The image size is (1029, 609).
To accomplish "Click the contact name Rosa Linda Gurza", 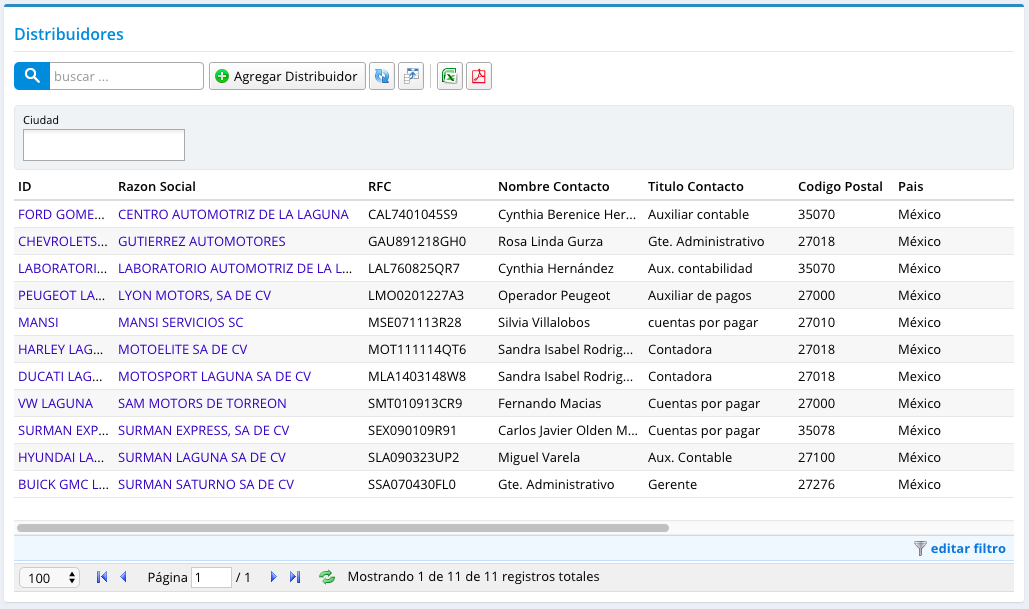I will tap(550, 242).
